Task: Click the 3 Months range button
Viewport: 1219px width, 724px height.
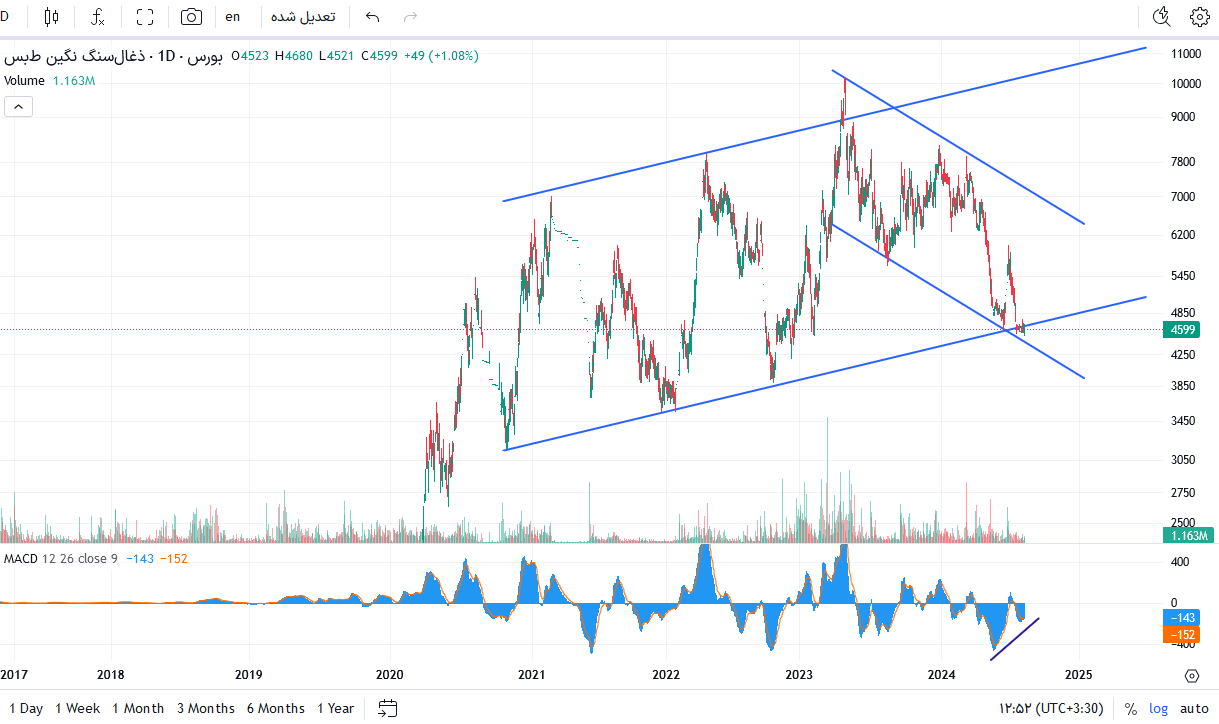Action: point(206,708)
